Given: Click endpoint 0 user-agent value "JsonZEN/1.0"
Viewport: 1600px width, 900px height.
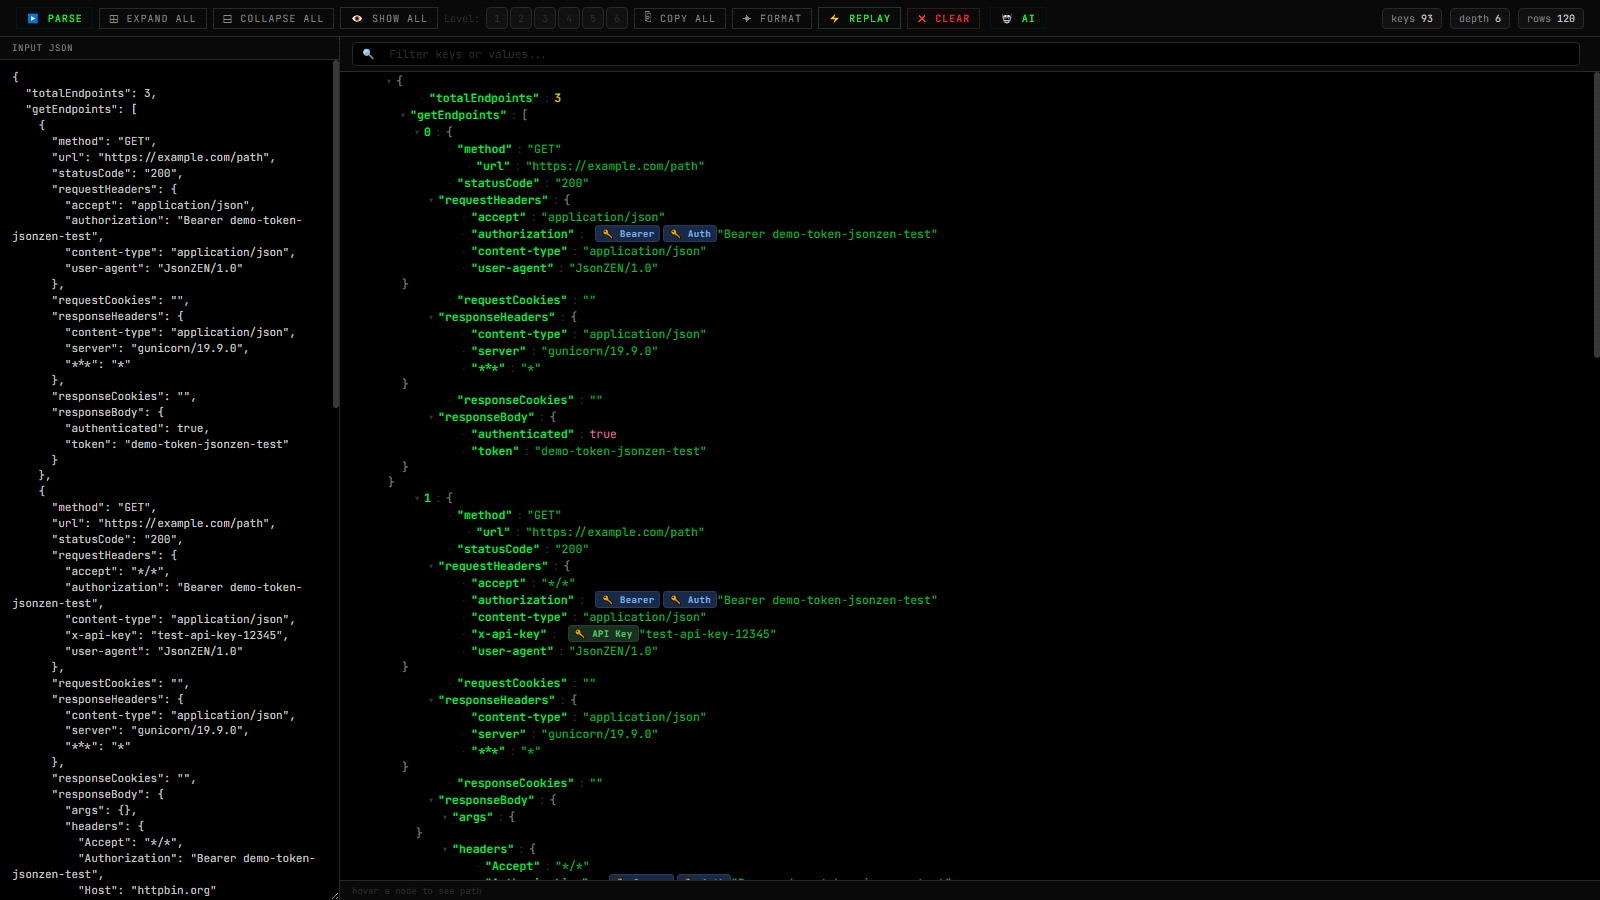Looking at the screenshot, I should click(x=613, y=268).
